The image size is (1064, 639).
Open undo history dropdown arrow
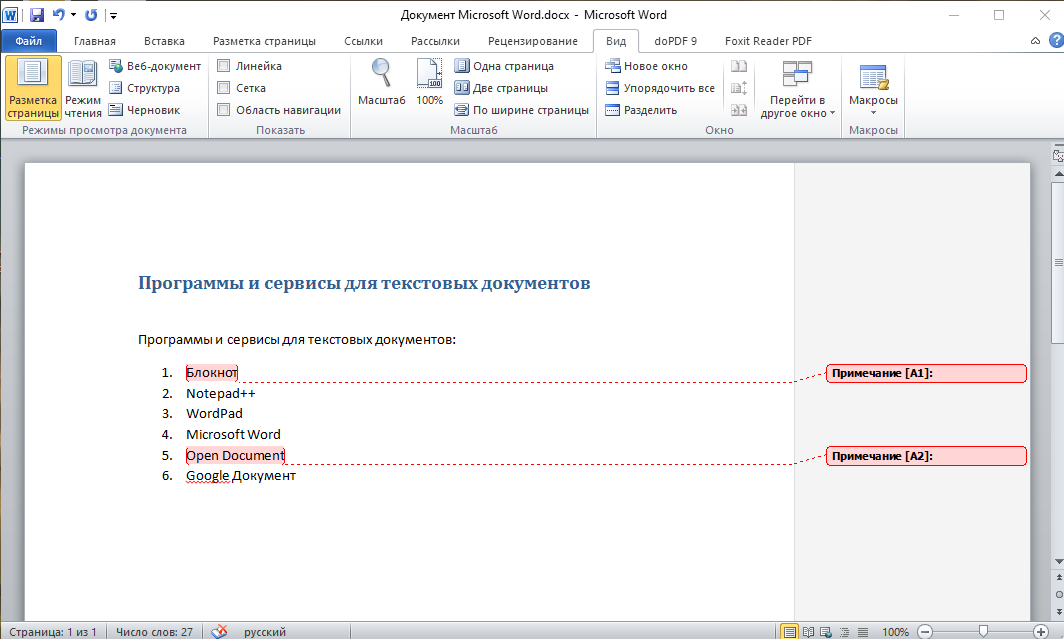(x=73, y=15)
